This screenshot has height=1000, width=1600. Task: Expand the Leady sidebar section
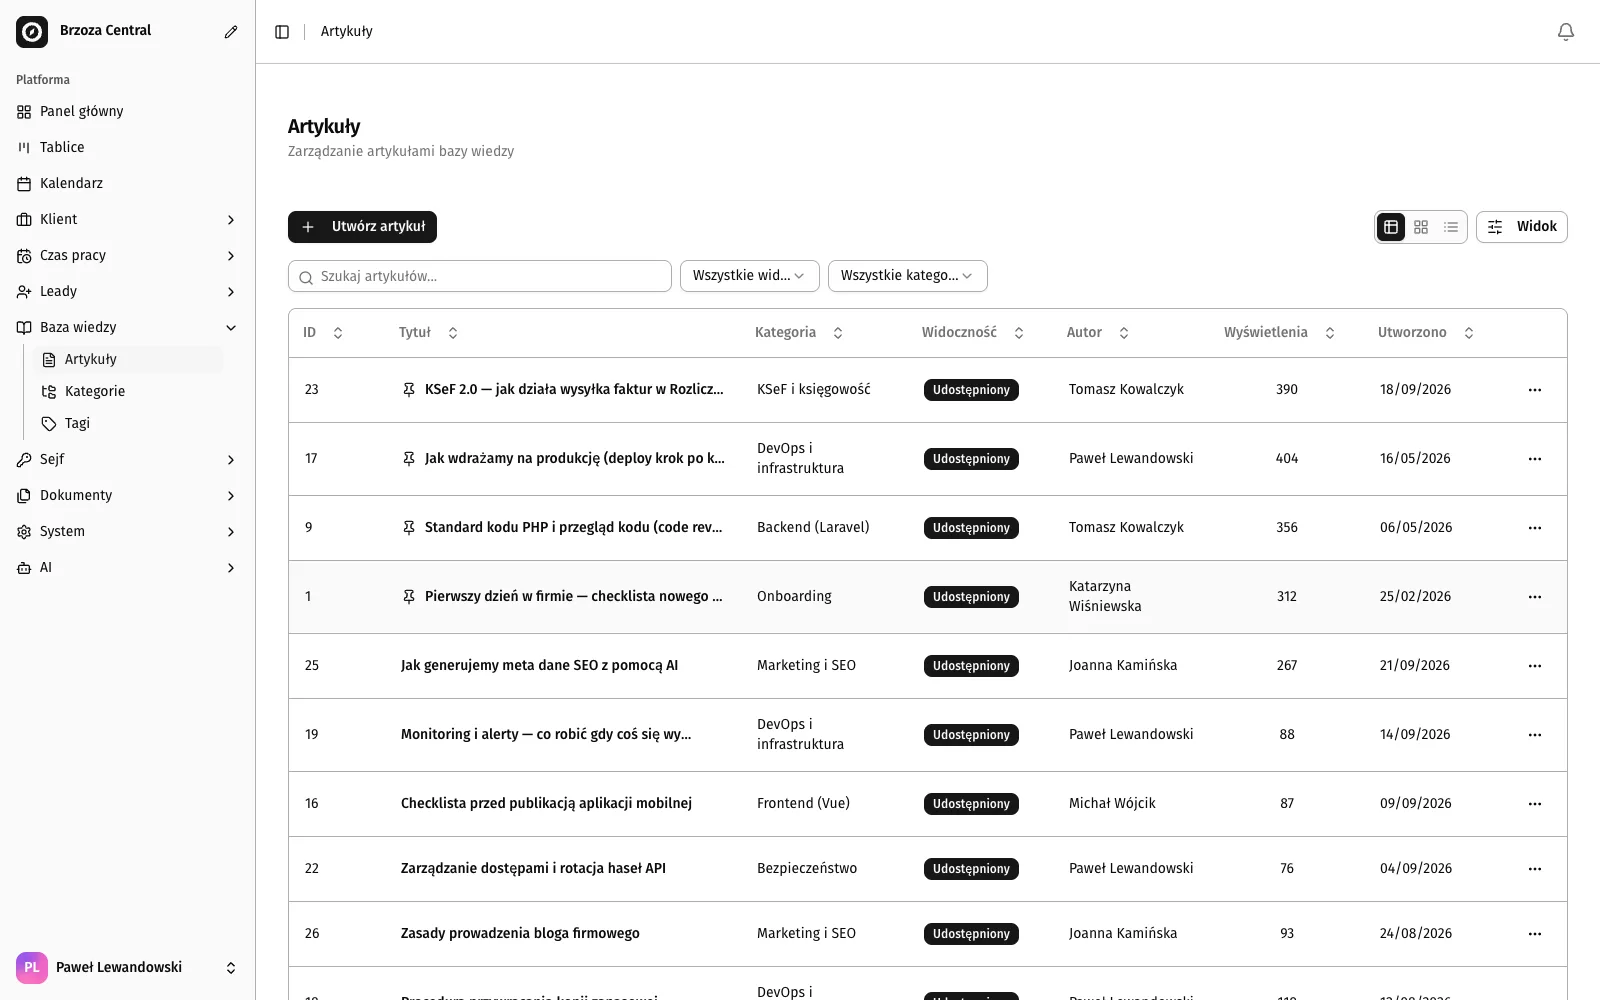click(x=128, y=292)
